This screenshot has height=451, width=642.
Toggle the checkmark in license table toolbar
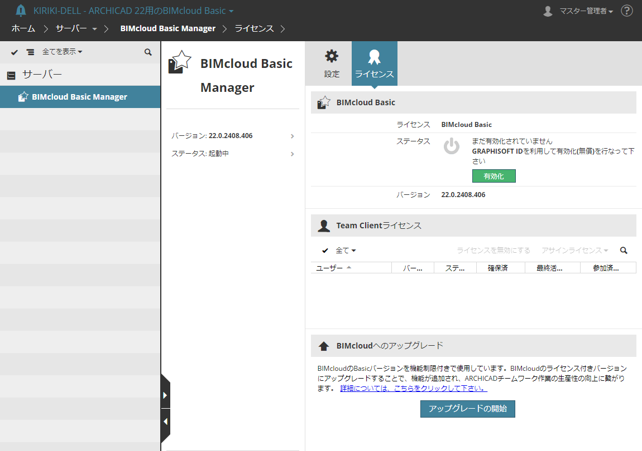(x=325, y=250)
